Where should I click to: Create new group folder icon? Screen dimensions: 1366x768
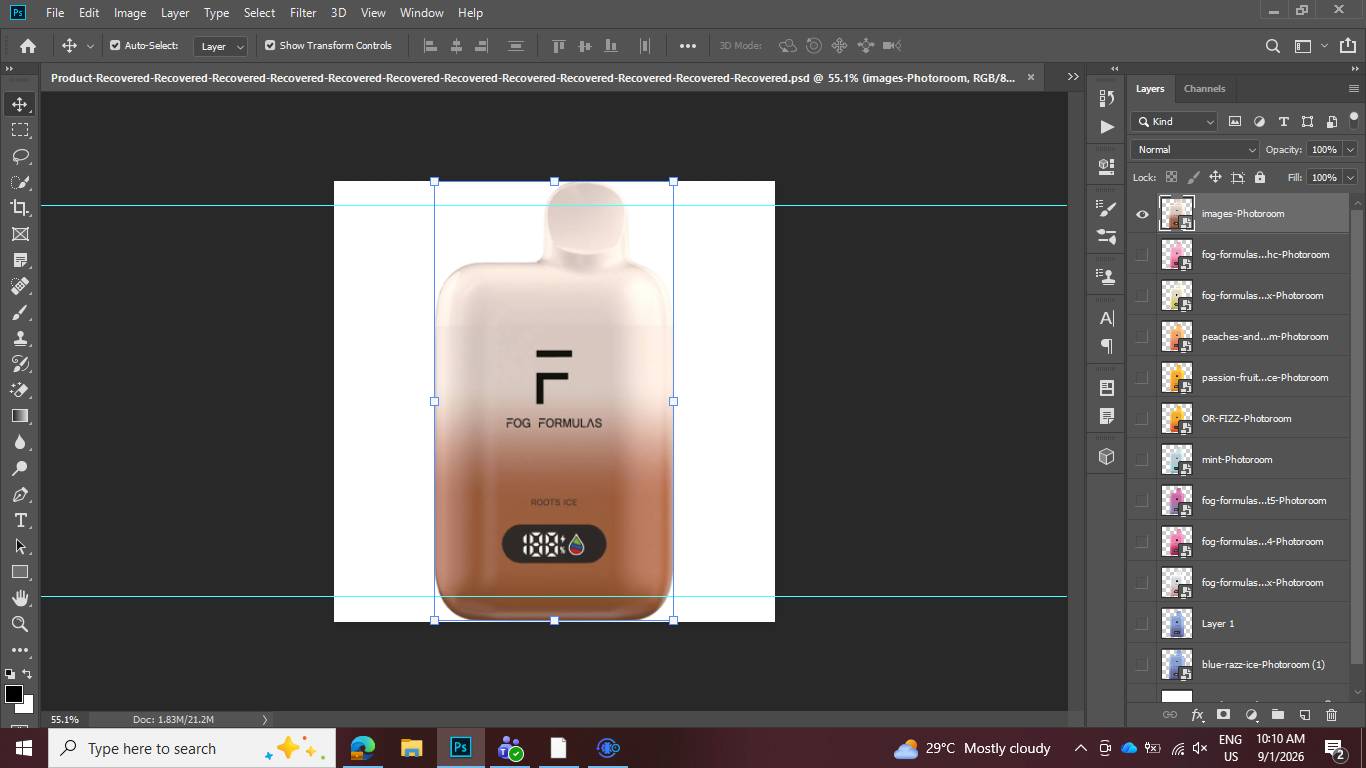pos(1278,715)
